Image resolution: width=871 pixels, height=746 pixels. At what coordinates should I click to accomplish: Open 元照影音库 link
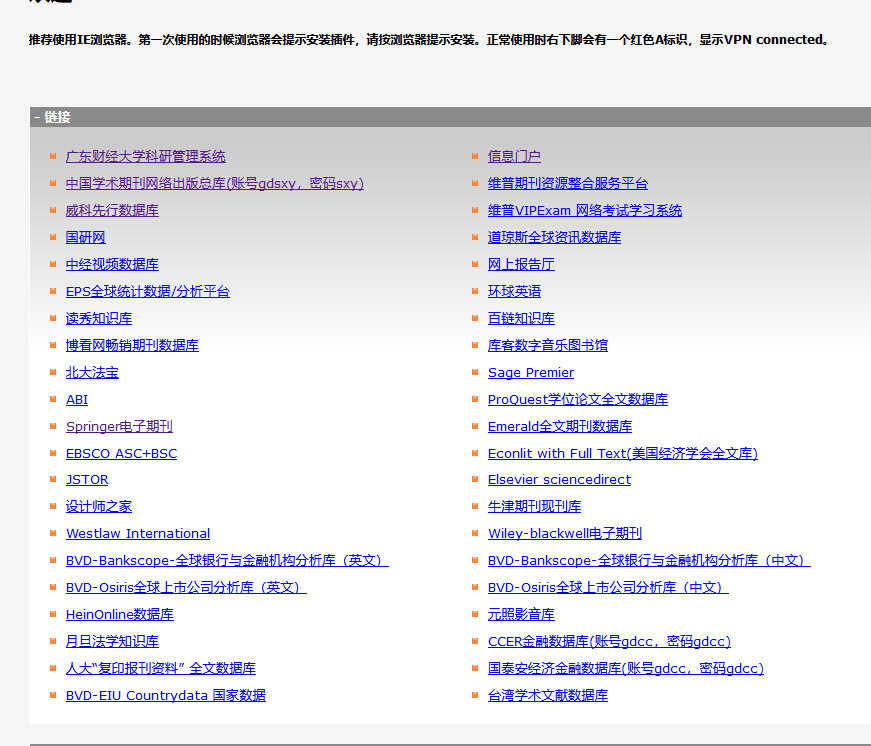pyautogui.click(x=521, y=614)
